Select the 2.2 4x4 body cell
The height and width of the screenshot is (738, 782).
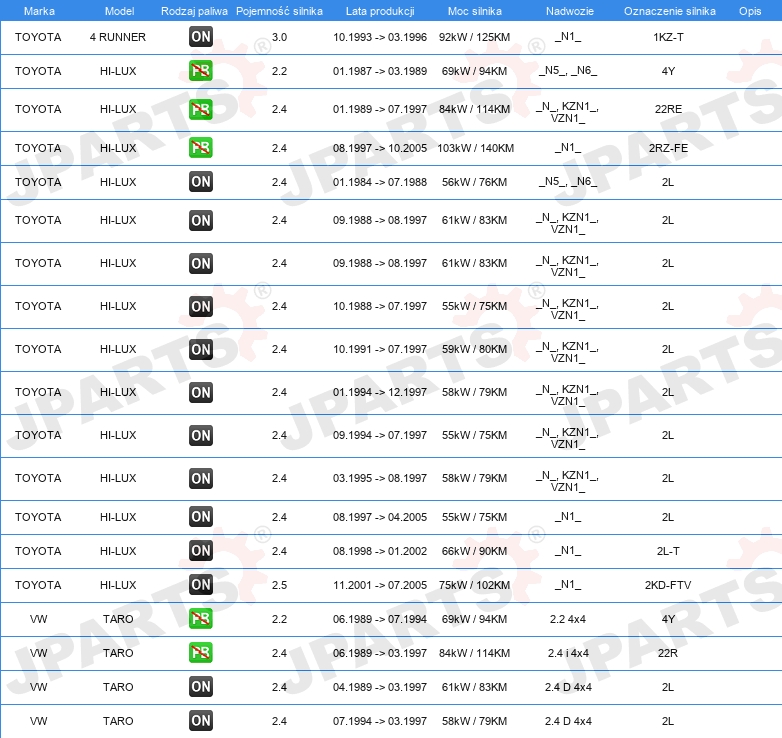(568, 619)
